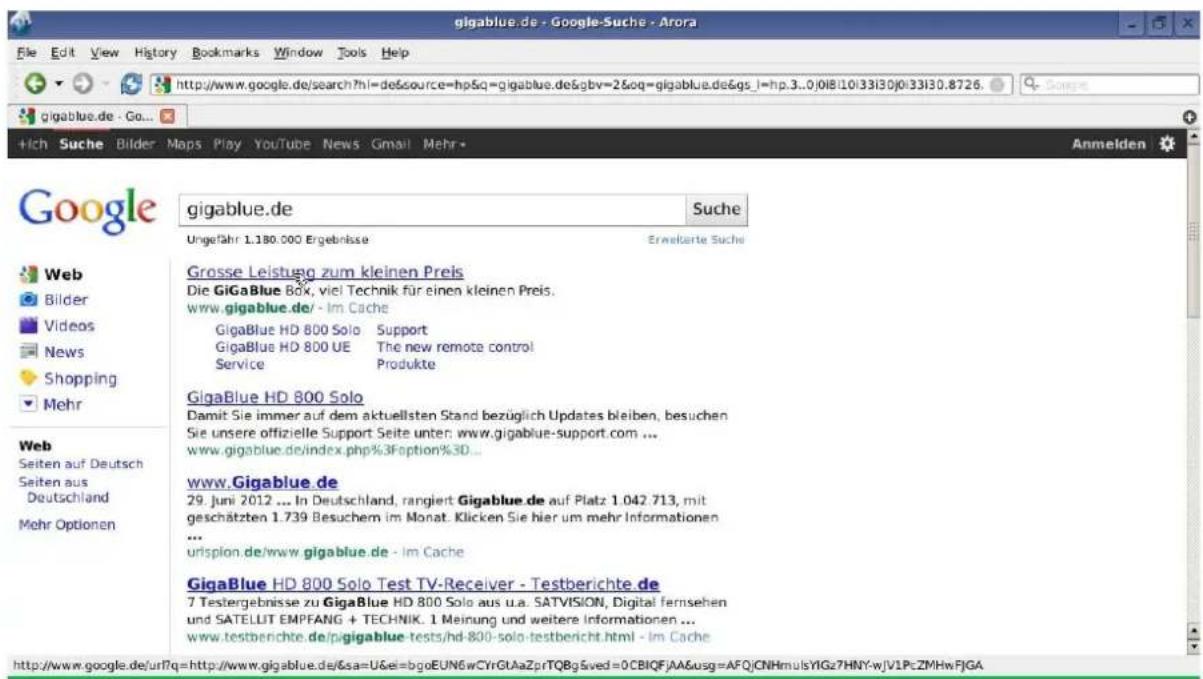Open Erweiterte Suche link
This screenshot has width=1203, height=679.
tap(696, 241)
